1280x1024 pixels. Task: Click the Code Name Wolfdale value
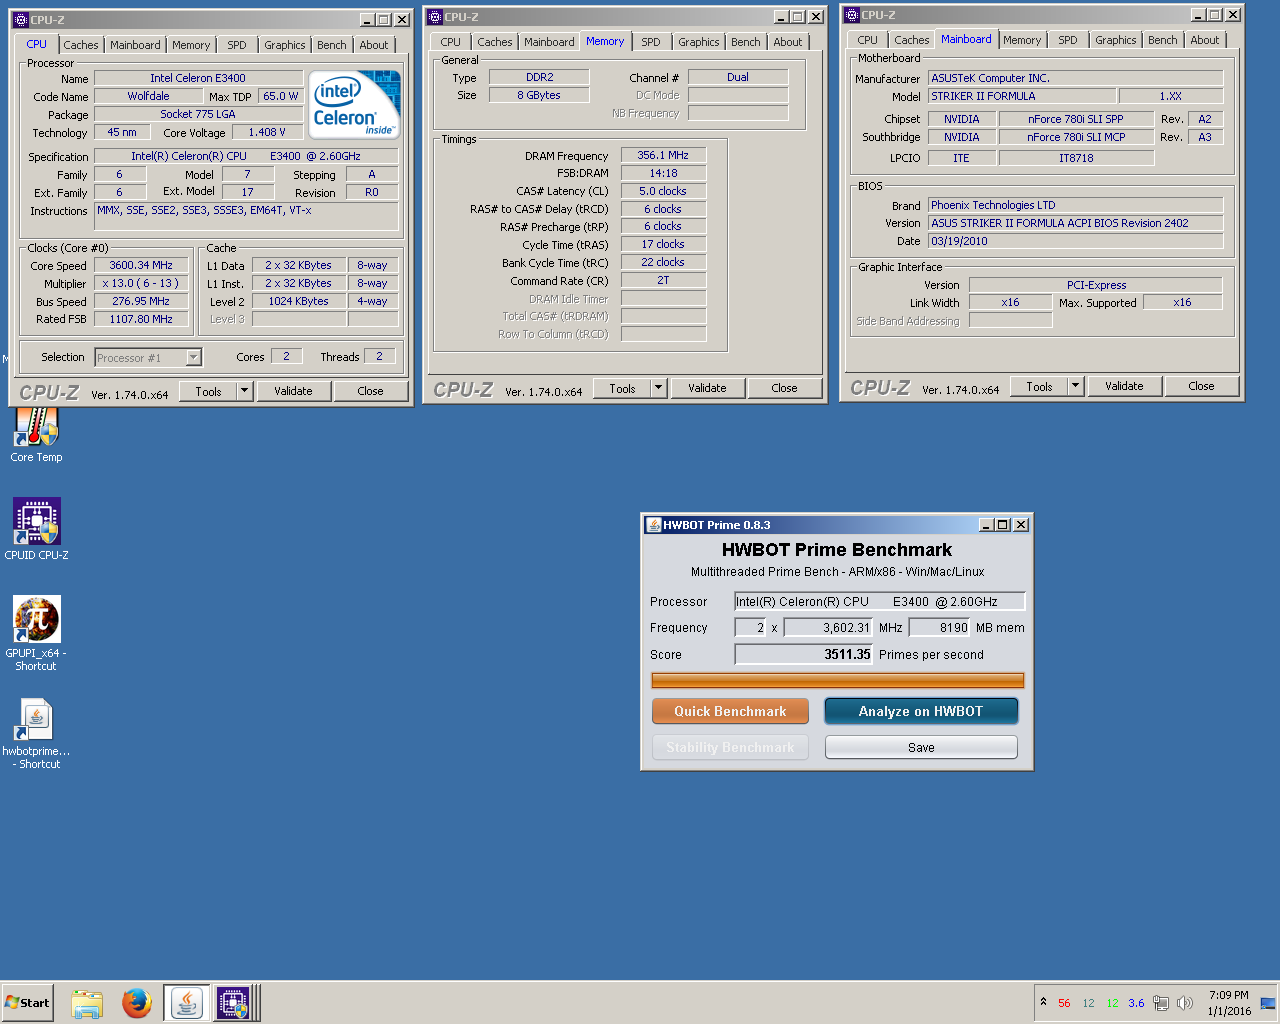[148, 96]
